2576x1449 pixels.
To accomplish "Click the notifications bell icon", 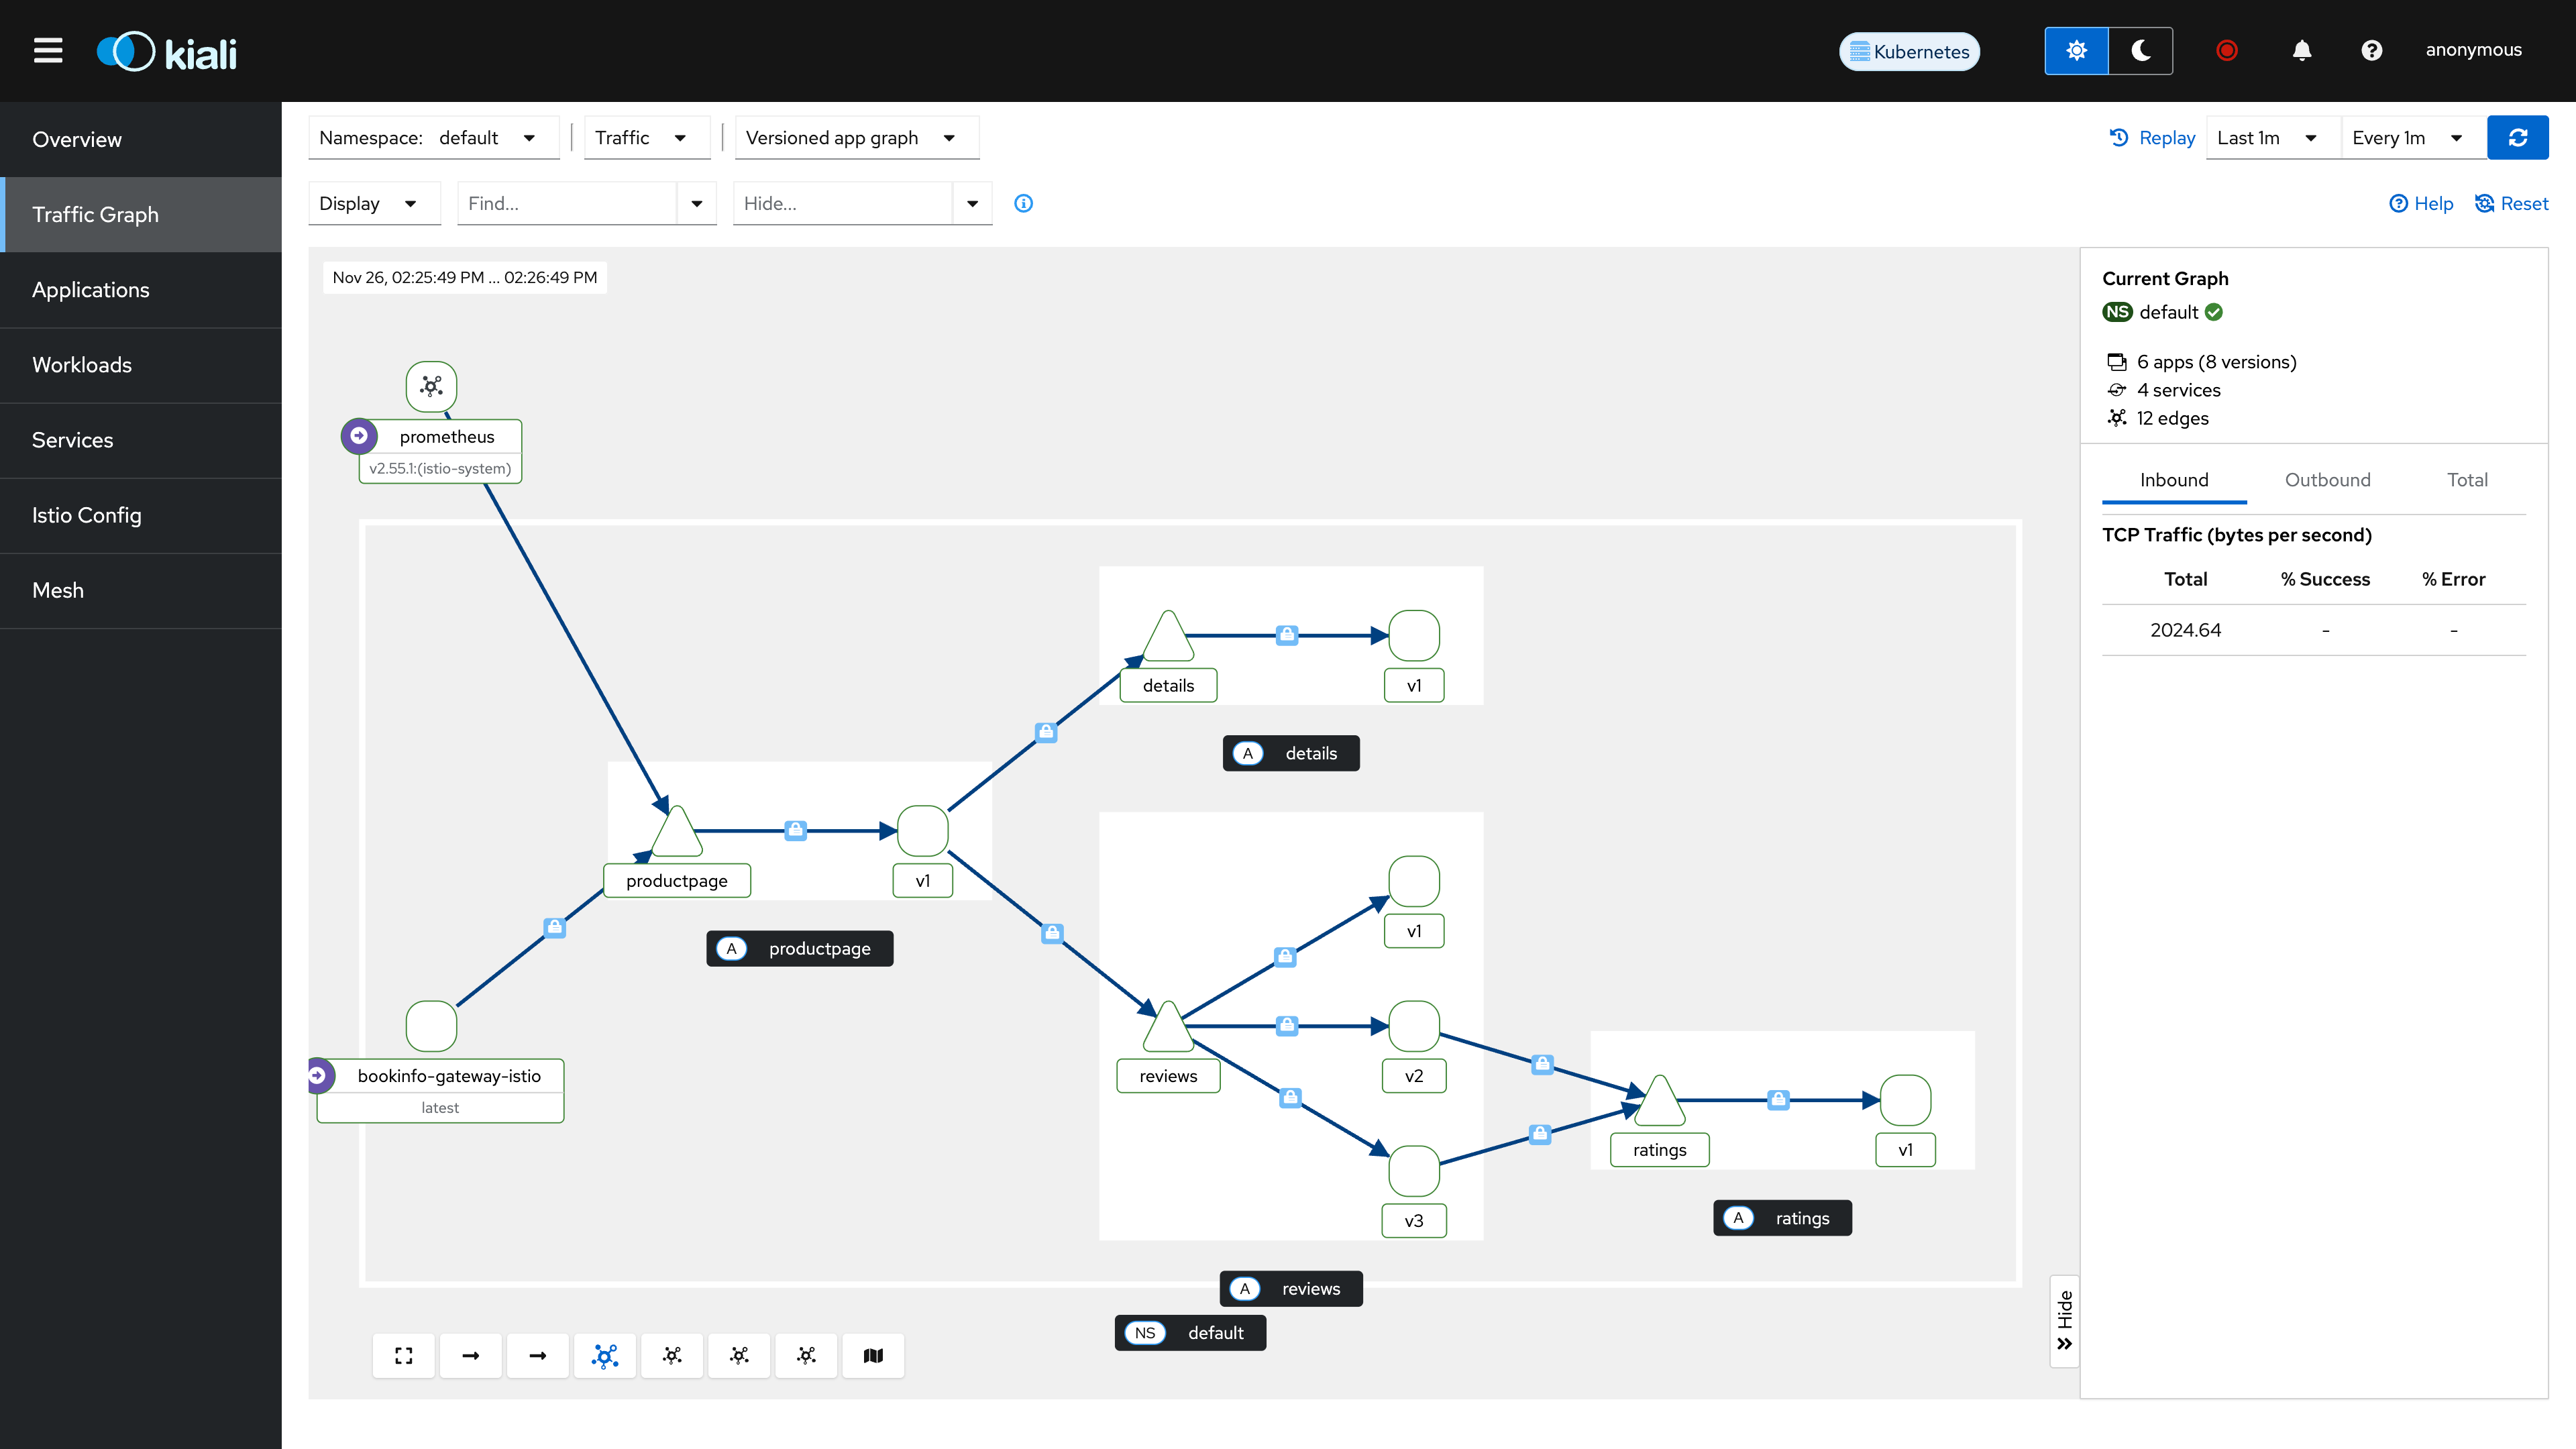I will coord(2301,50).
